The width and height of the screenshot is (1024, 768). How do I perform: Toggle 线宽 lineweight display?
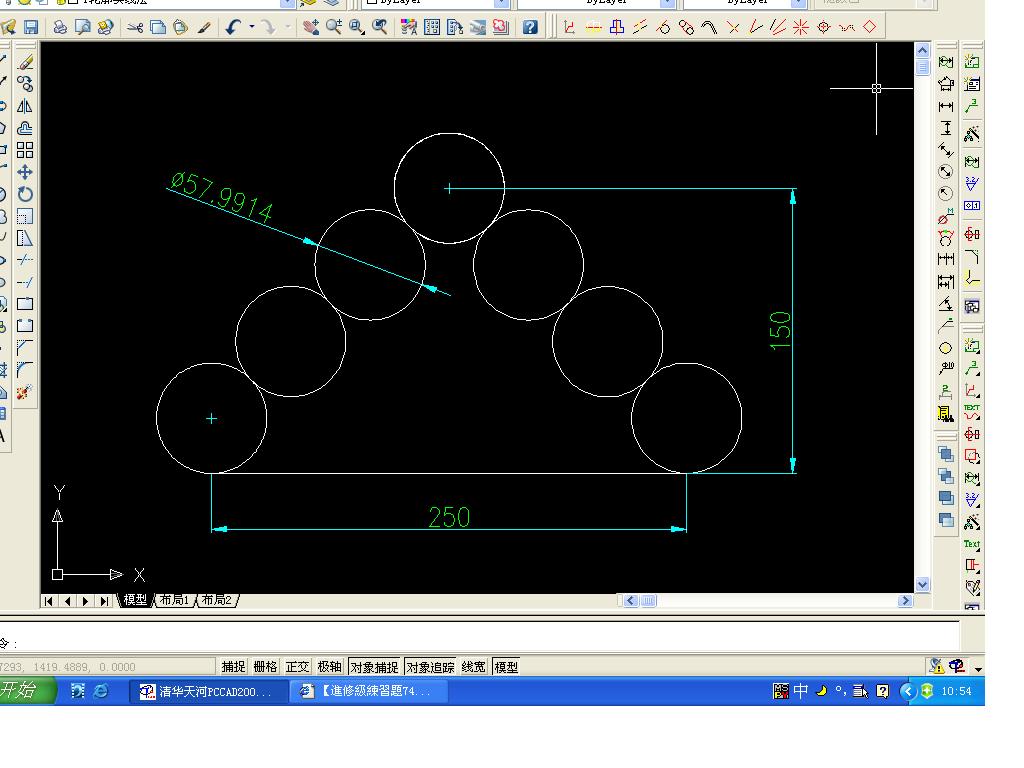(x=473, y=667)
